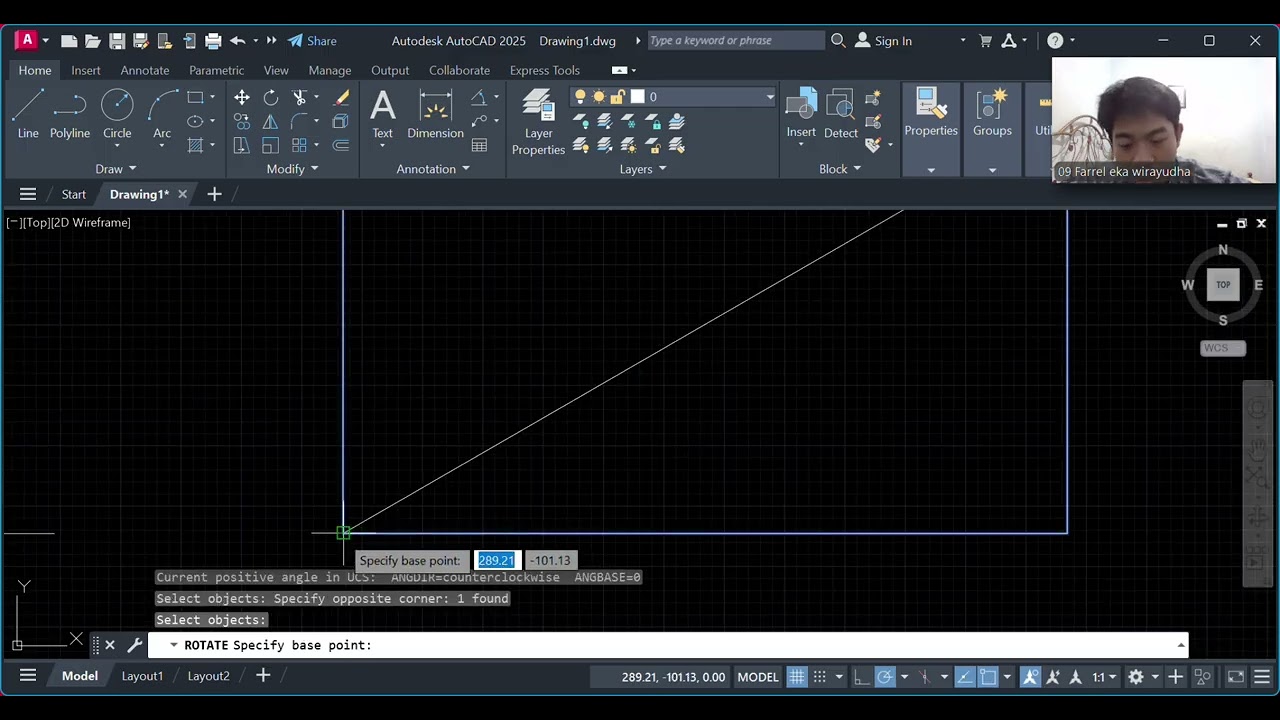
Task: Toggle Clean Screen in status bar
Action: click(x=1236, y=677)
